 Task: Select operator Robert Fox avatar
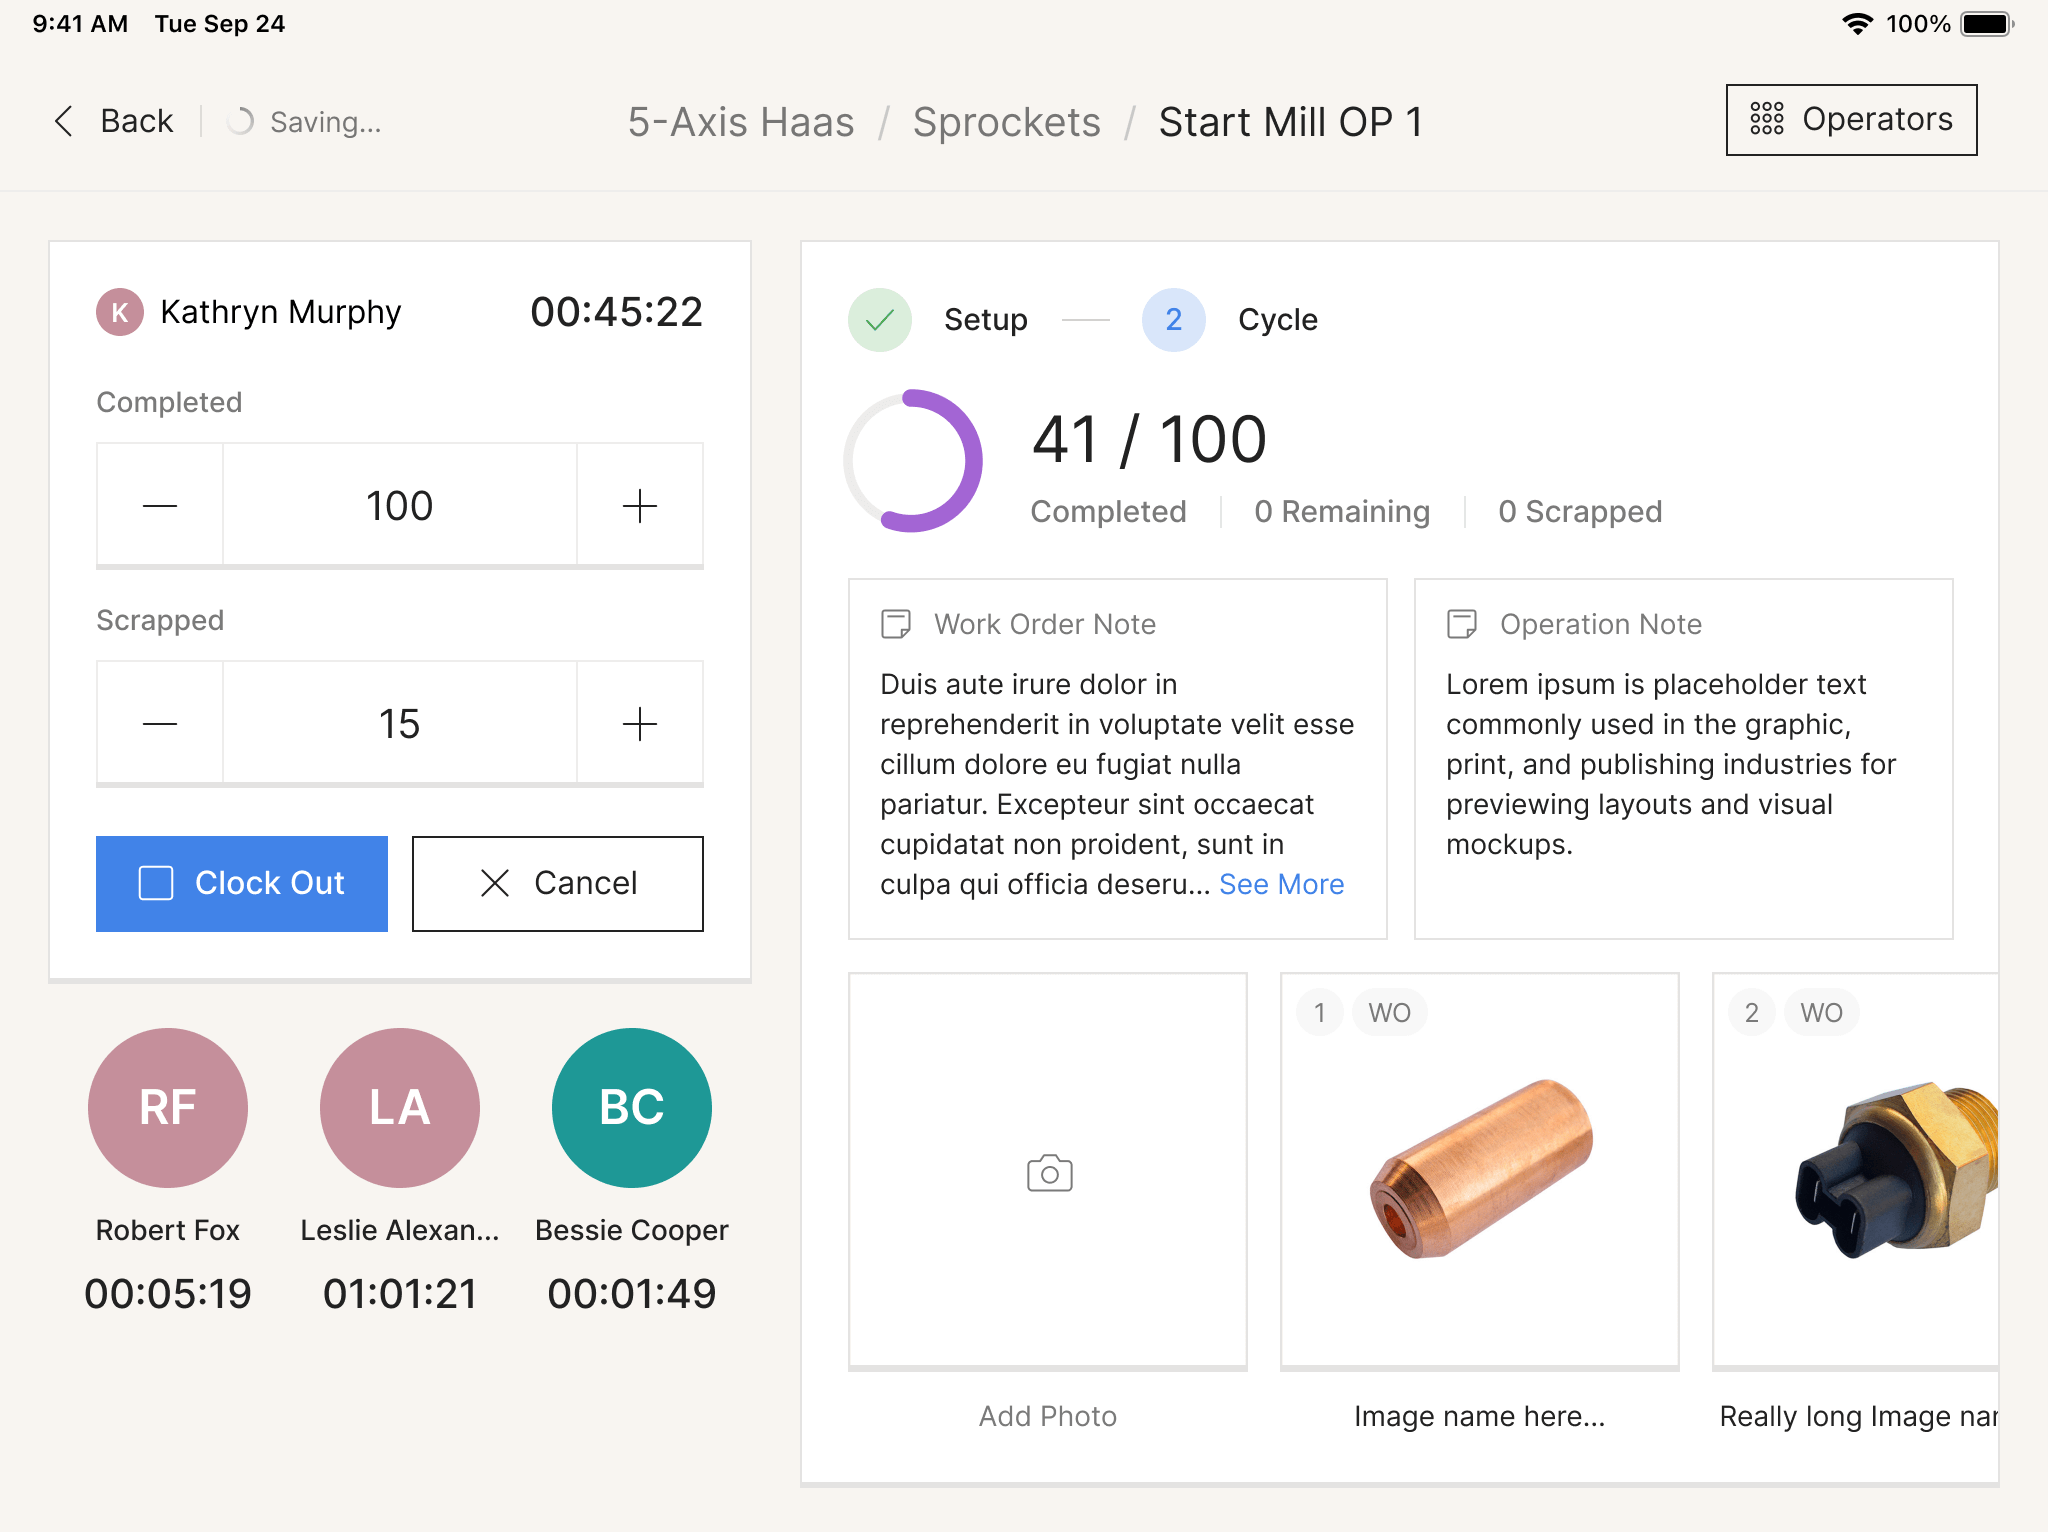[x=168, y=1108]
